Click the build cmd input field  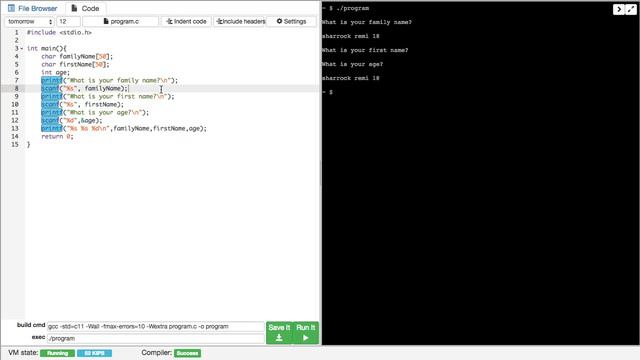coord(156,327)
